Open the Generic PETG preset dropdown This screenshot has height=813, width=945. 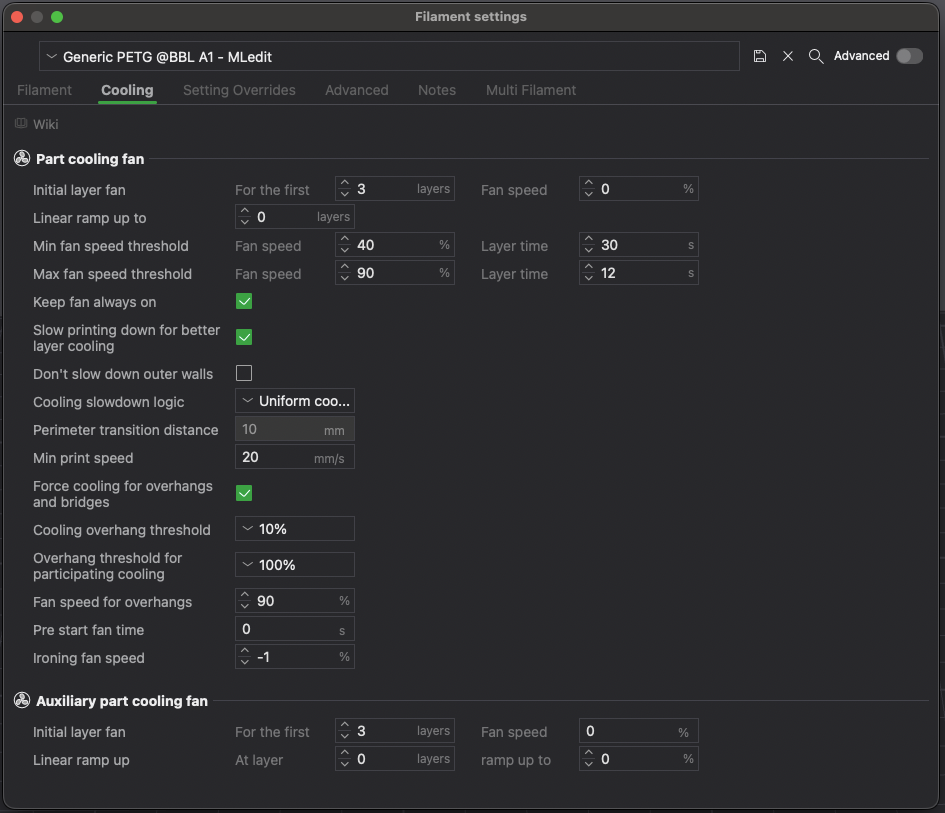tap(389, 57)
